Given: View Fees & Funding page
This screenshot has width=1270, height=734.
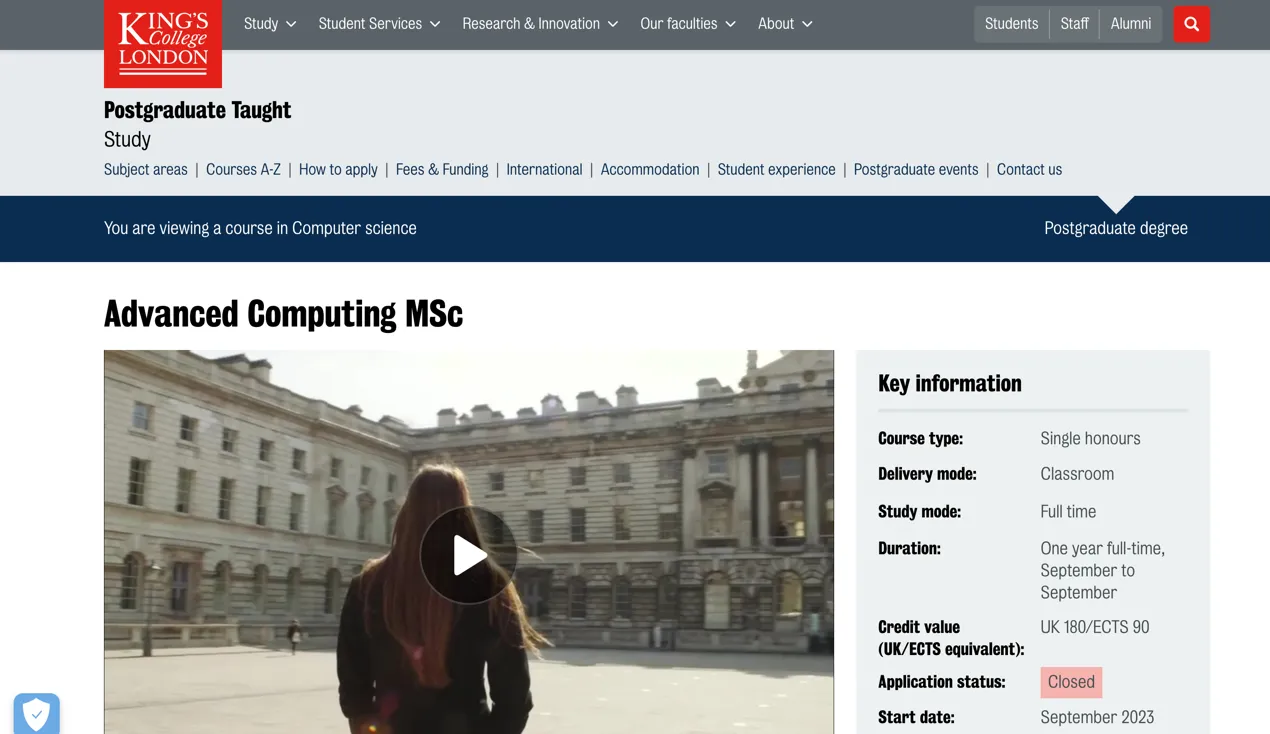Looking at the screenshot, I should (x=442, y=170).
